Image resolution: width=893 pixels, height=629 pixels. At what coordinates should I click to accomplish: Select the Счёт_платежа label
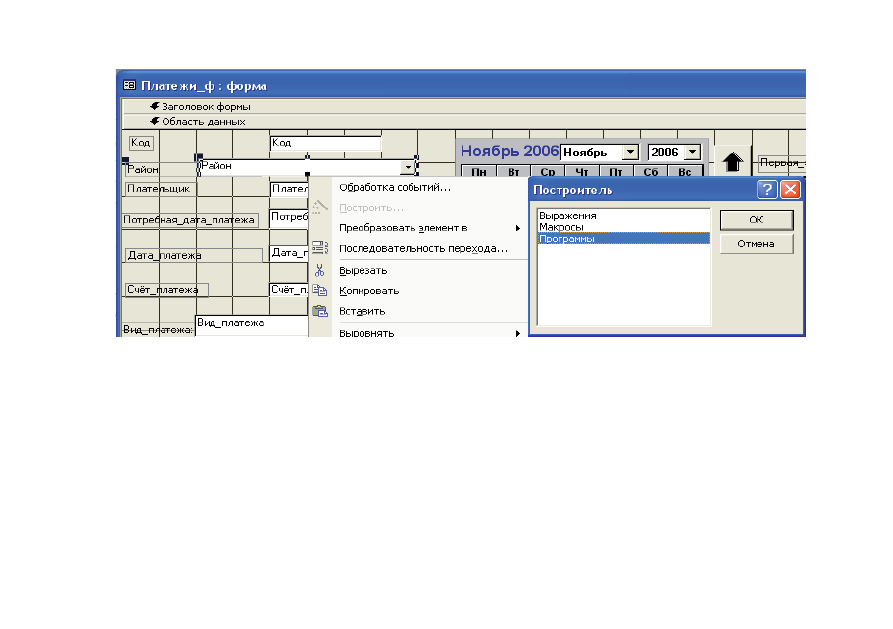coord(166,289)
